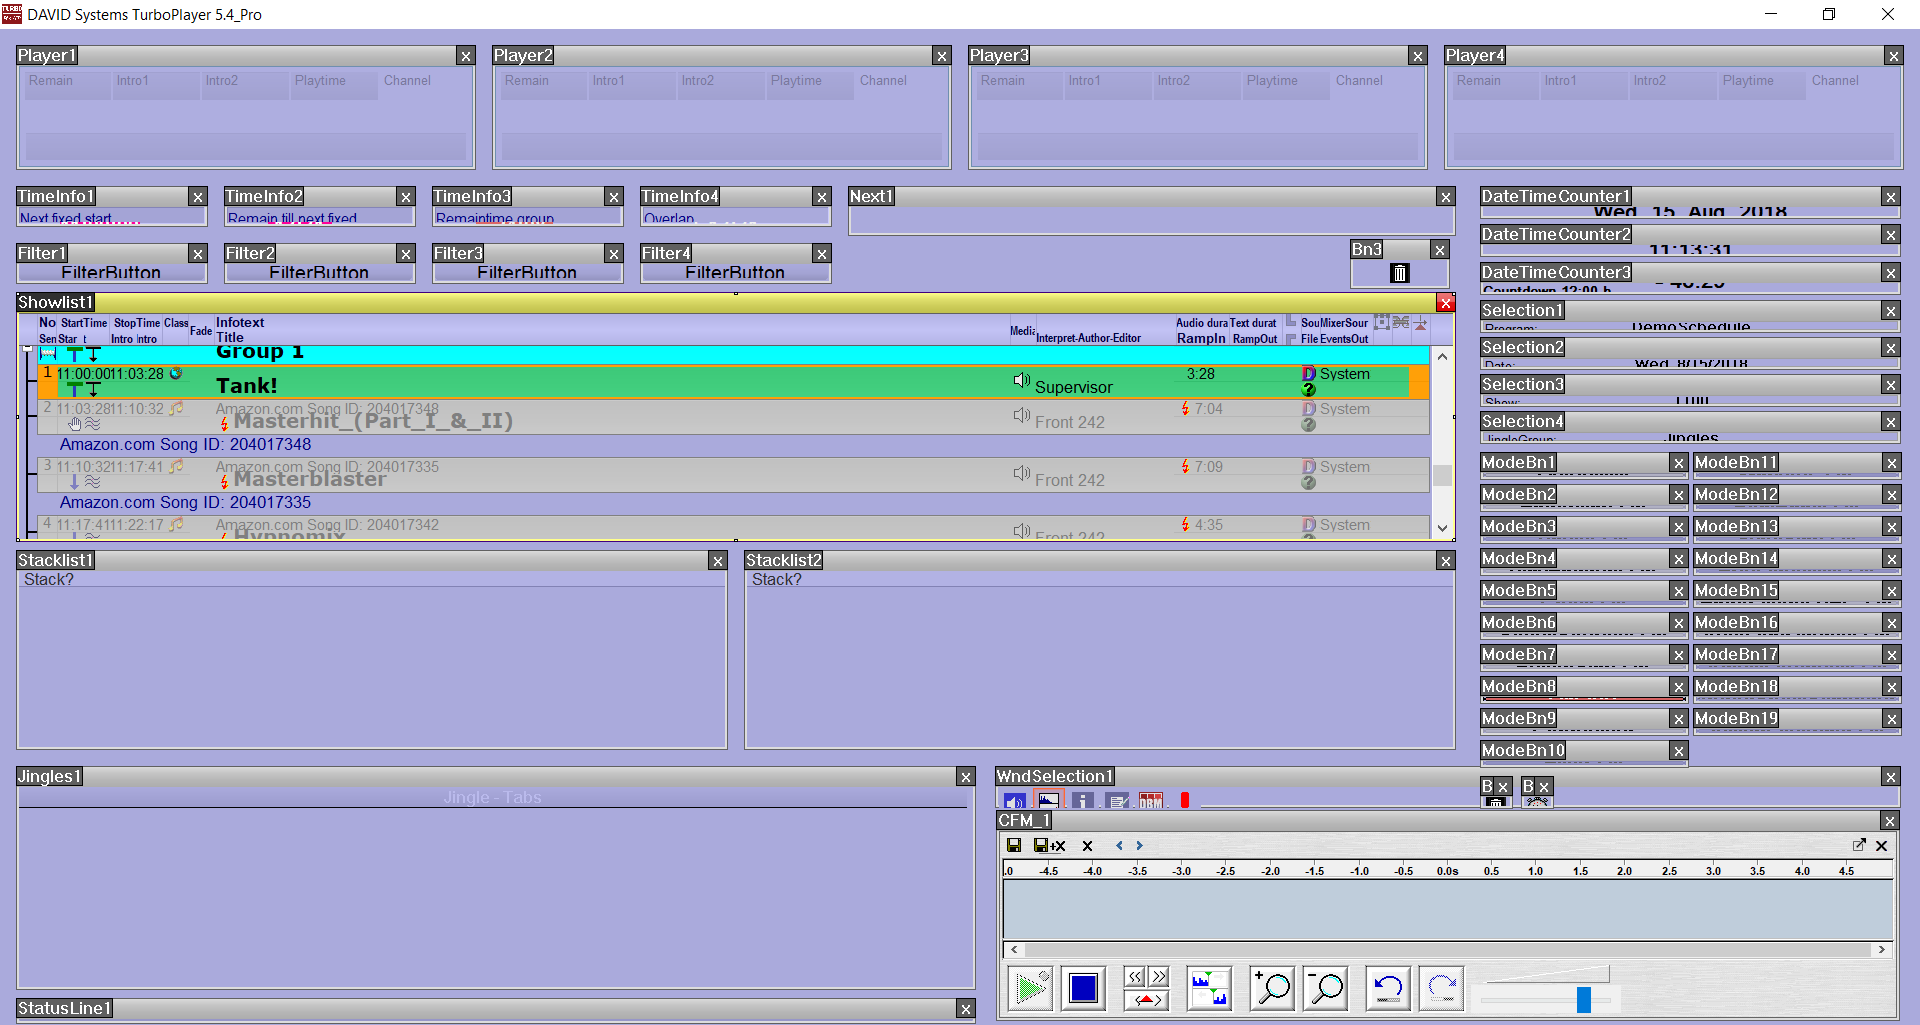The image size is (1920, 1025).
Task: Click the info icon in WndSelection1
Action: (1082, 801)
